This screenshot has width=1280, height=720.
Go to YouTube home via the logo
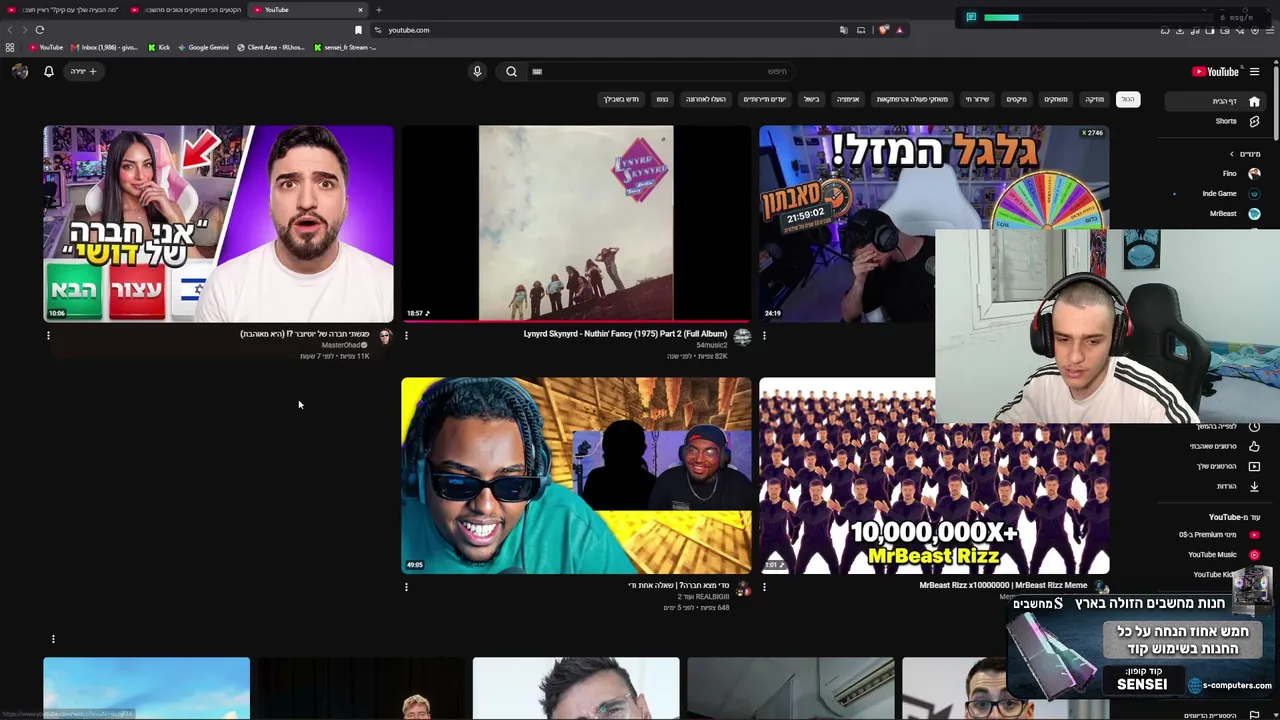click(x=1215, y=71)
